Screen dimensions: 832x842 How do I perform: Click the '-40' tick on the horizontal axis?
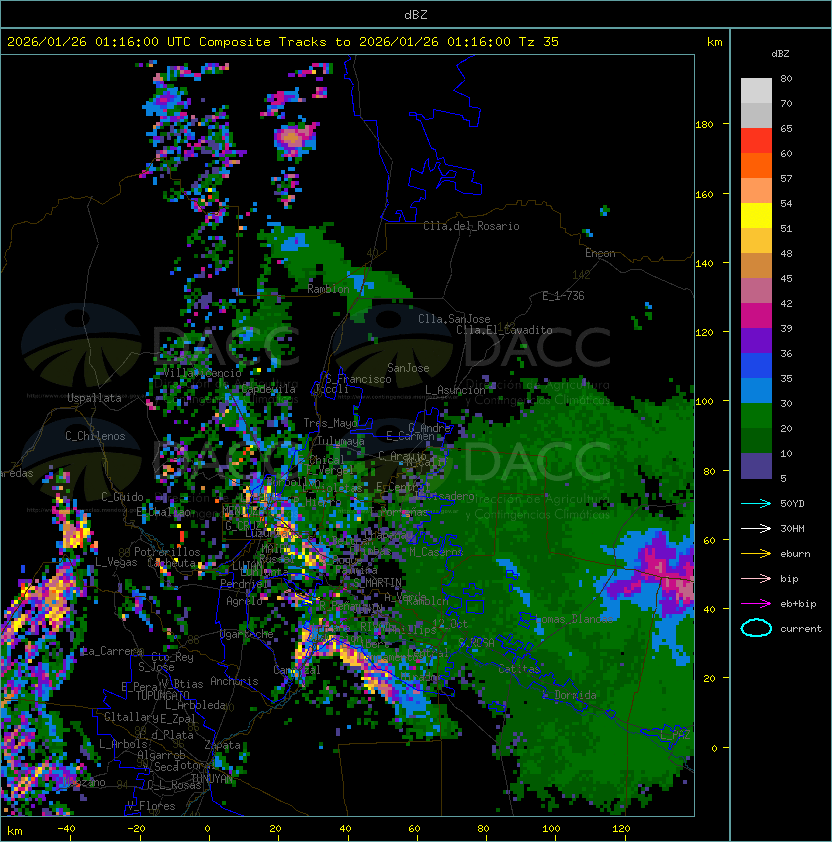(66, 829)
